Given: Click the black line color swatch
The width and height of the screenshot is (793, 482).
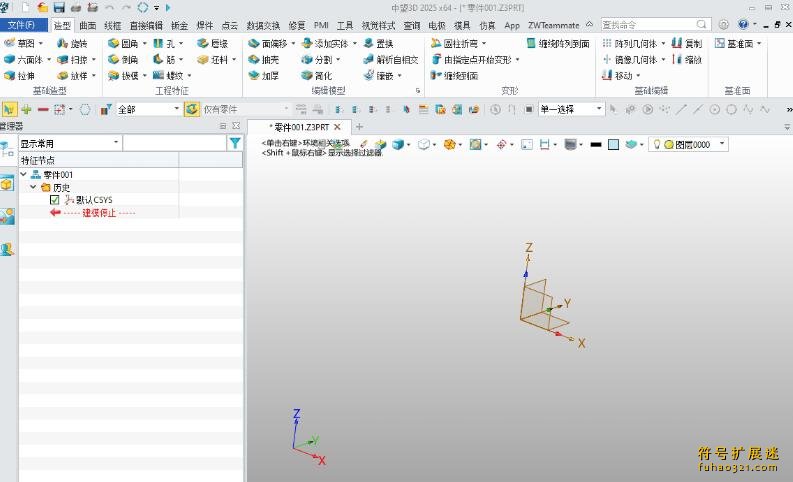Looking at the screenshot, I should point(596,145).
